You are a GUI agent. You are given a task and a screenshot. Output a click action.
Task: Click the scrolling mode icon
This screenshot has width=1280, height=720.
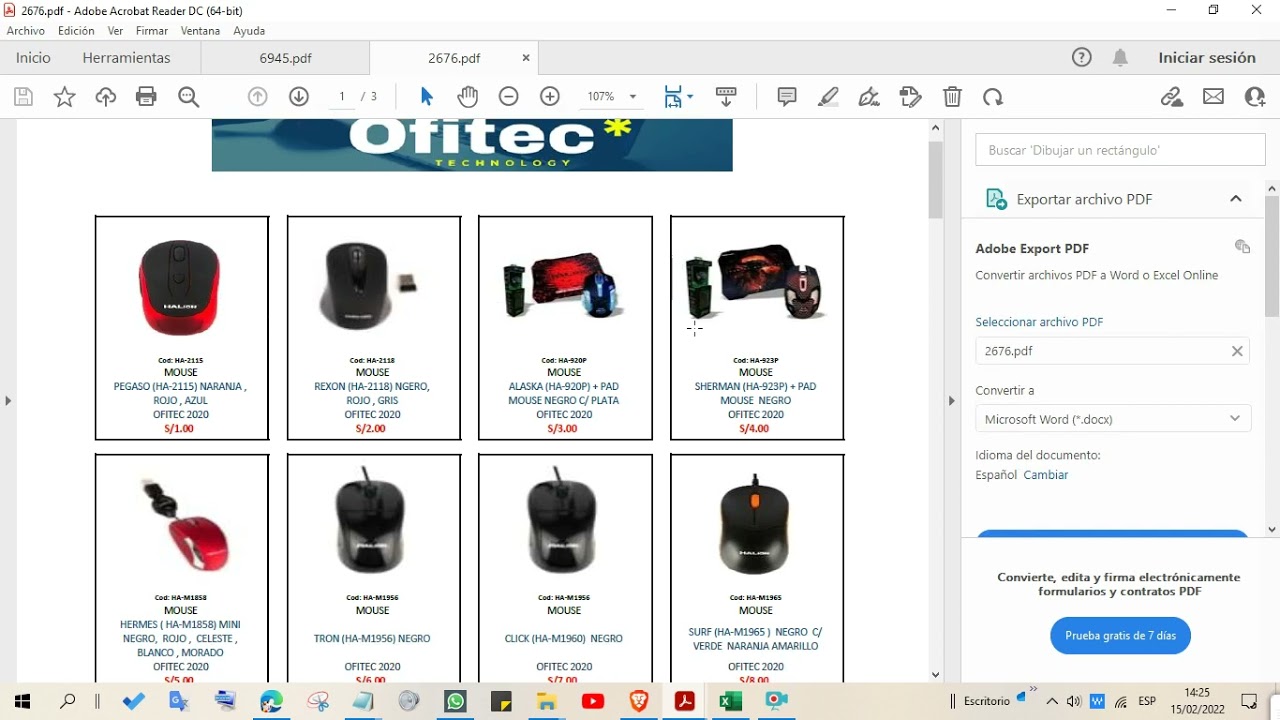pyautogui.click(x=727, y=97)
